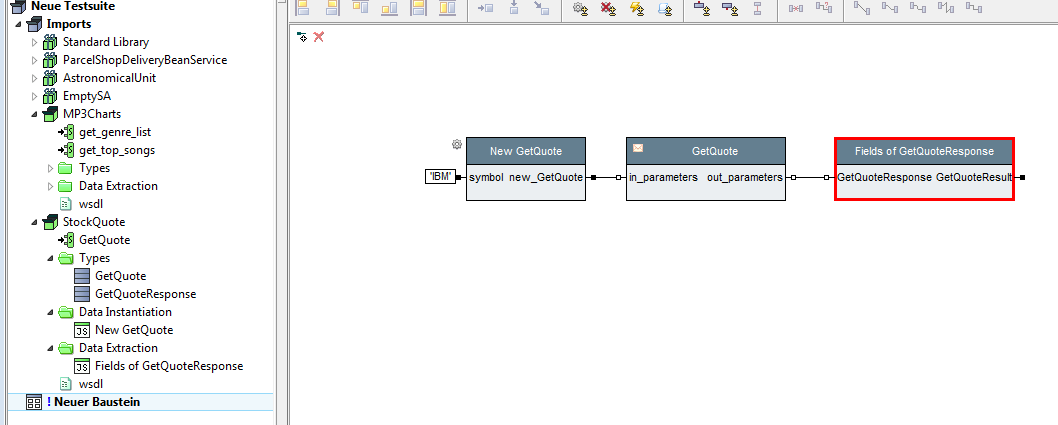Select get_top_songs in the tree
Screen dimensions: 1058x425
(x=116, y=150)
